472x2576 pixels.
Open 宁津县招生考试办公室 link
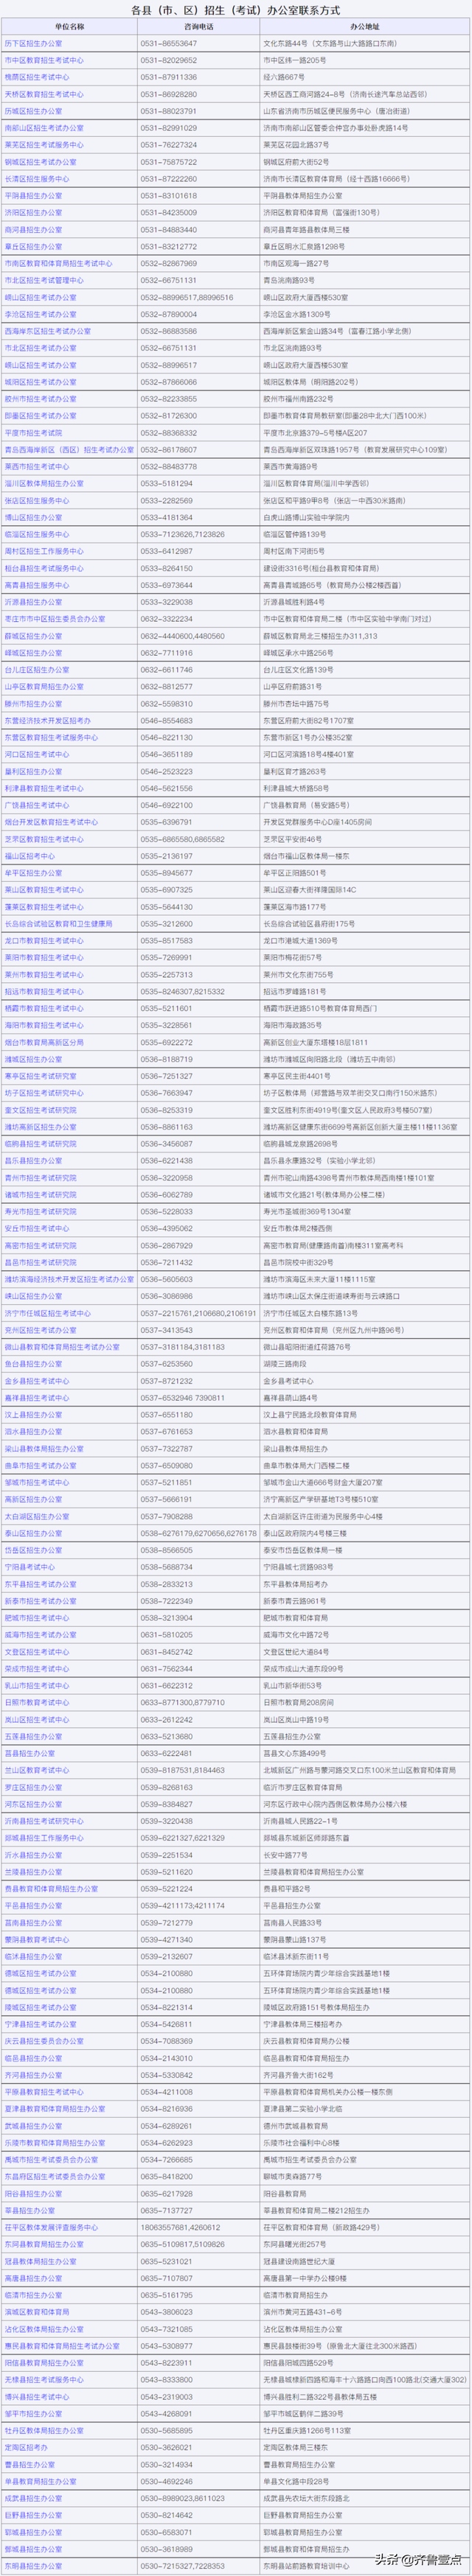coord(41,2024)
